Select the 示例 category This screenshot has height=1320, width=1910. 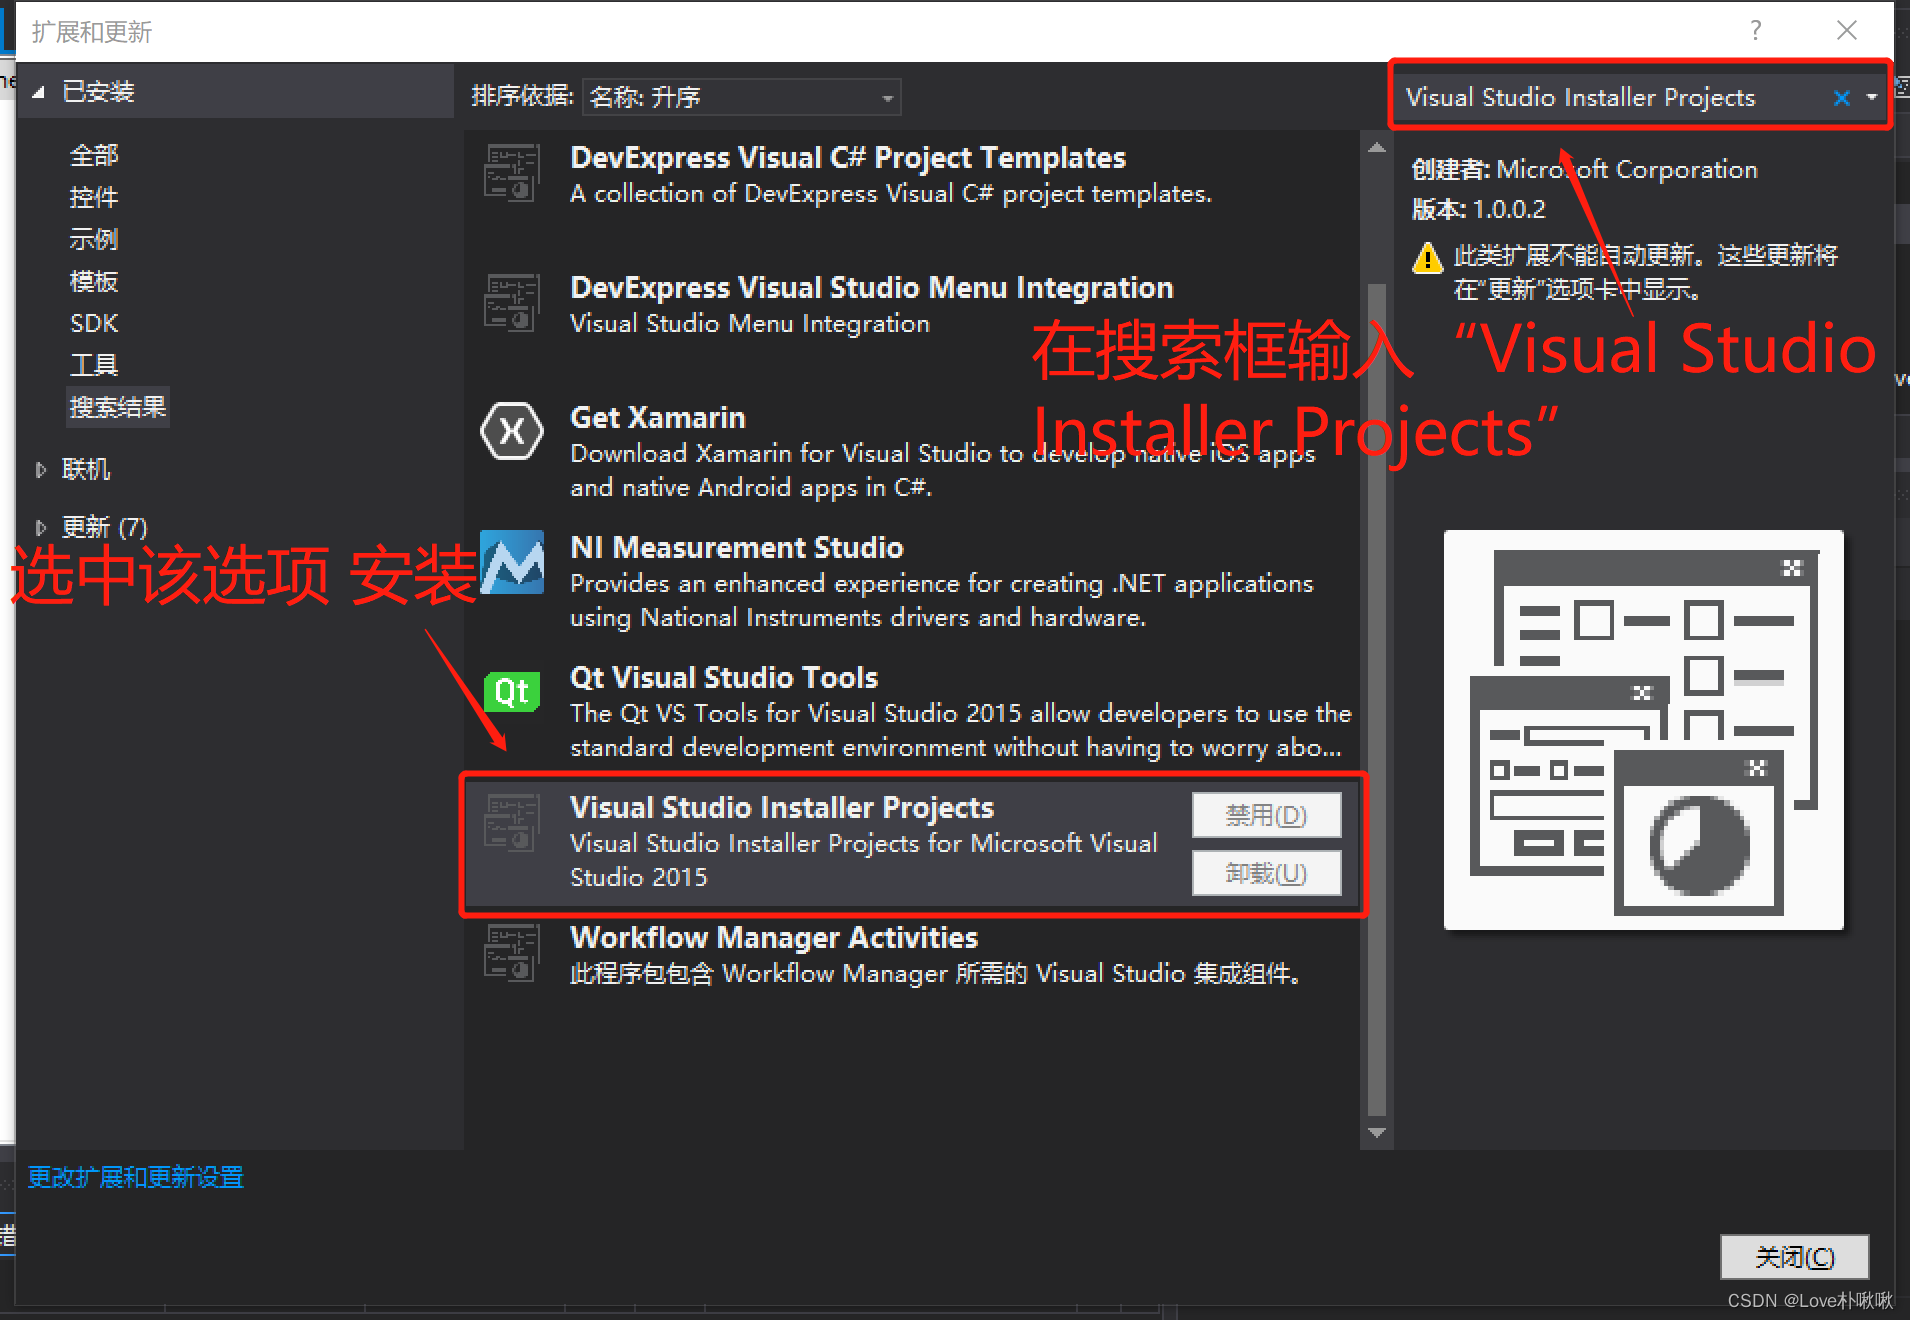click(94, 239)
